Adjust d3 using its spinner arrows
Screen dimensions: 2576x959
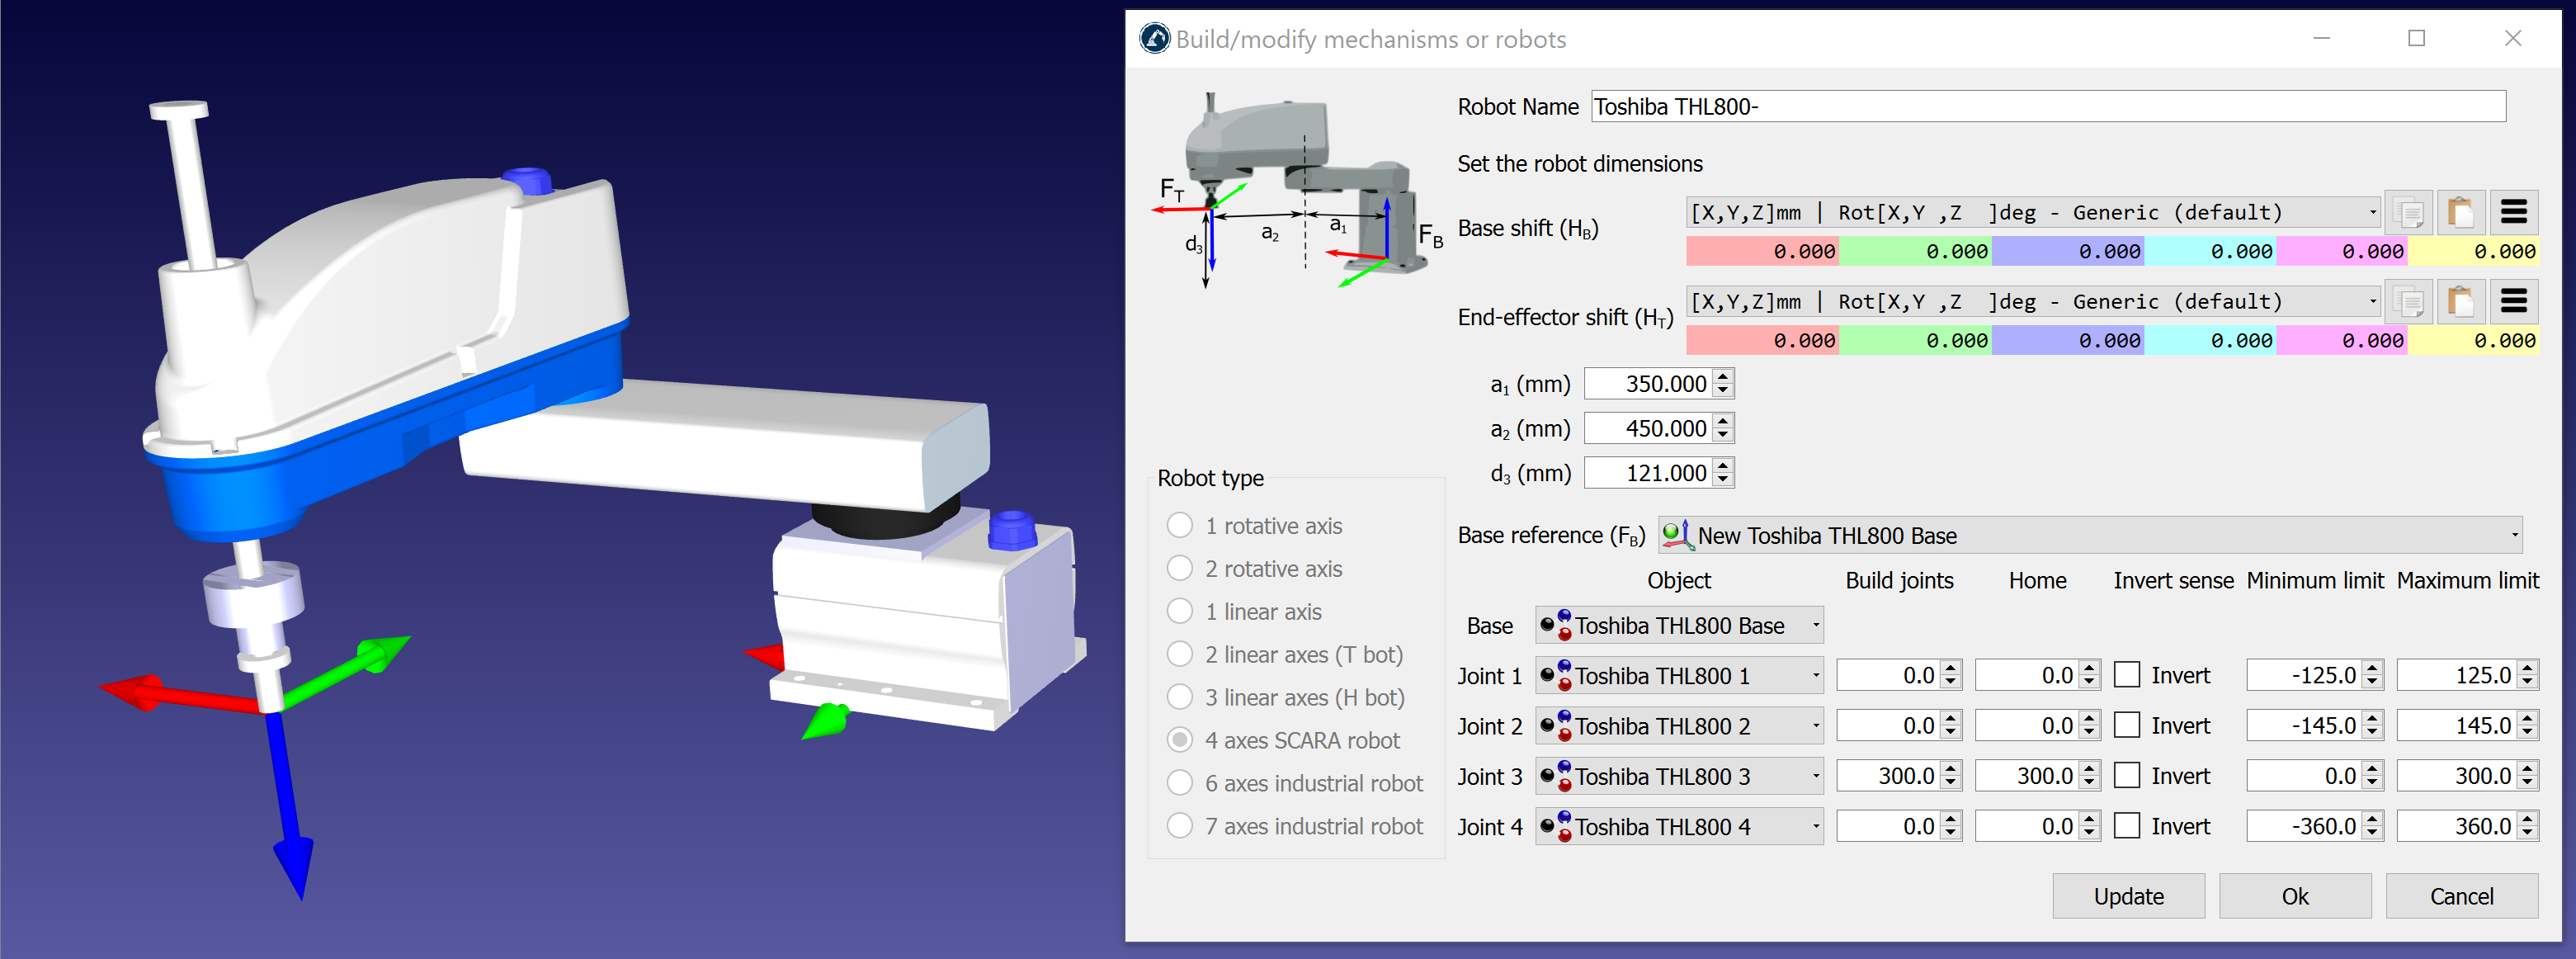1723,474
